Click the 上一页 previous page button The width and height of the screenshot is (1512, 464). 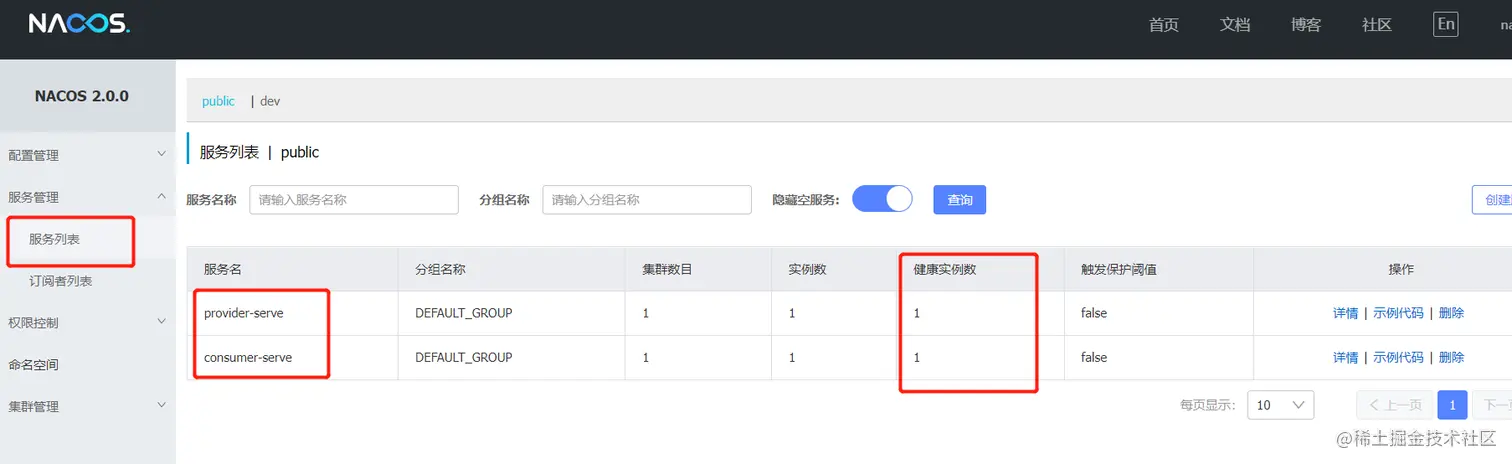1394,405
